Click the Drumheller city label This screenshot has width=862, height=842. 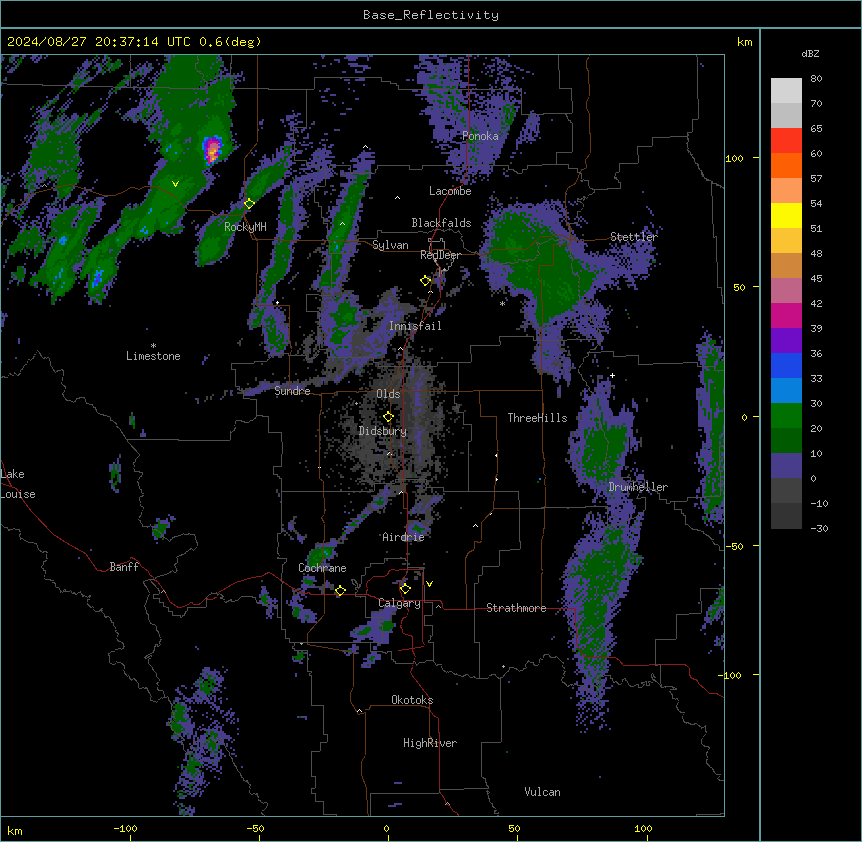pyautogui.click(x=638, y=487)
